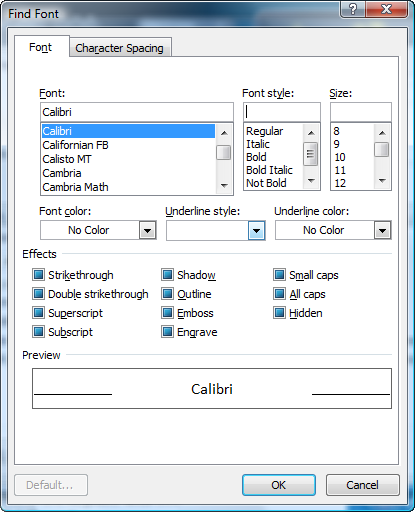Image resolution: width=415 pixels, height=512 pixels.
Task: Select Cambria Math font
Action: [128, 187]
